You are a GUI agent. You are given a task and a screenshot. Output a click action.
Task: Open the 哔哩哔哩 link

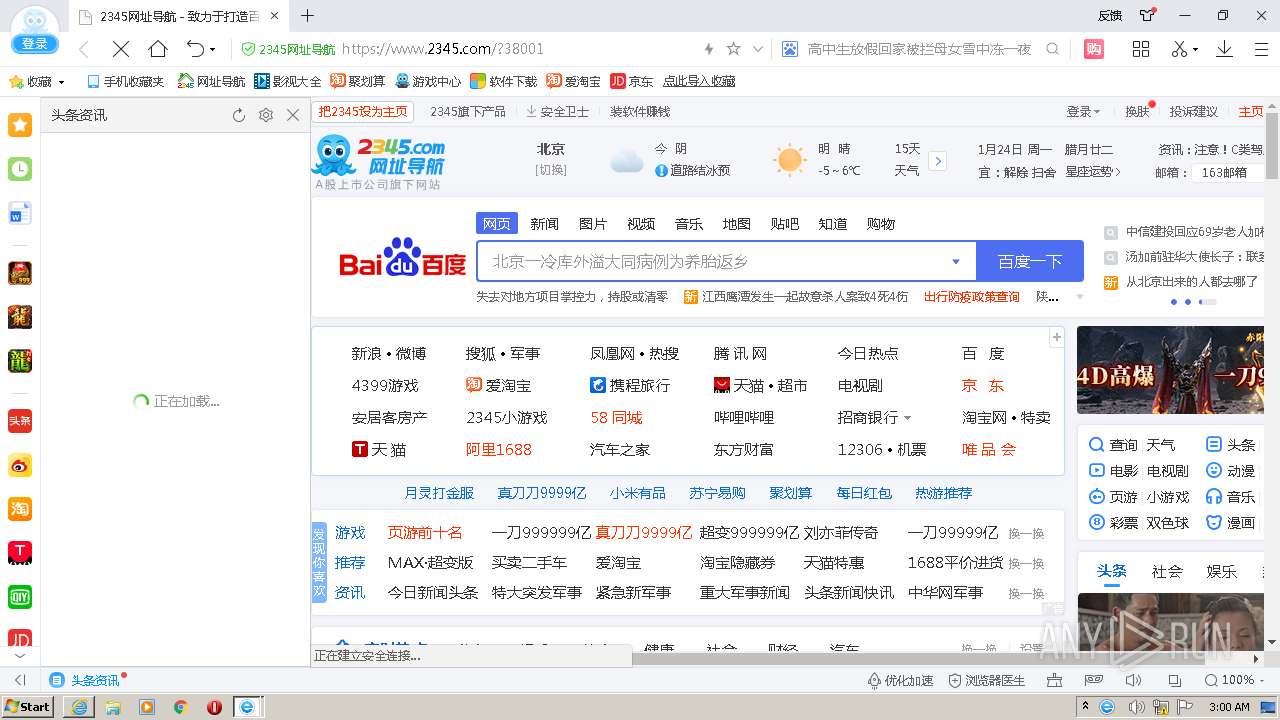click(x=744, y=418)
